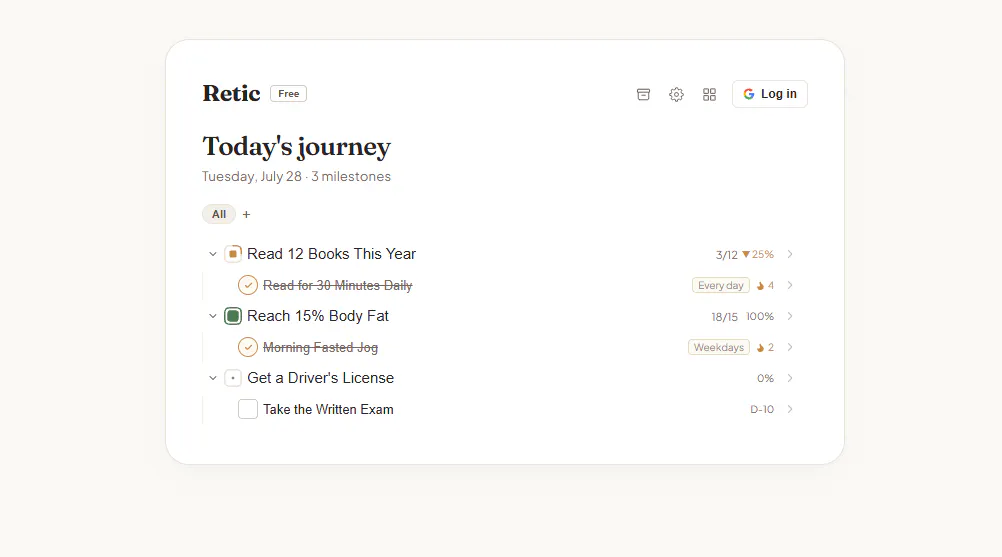Collapse Get a Driver's License milestone
1002x557 pixels.
tap(213, 378)
